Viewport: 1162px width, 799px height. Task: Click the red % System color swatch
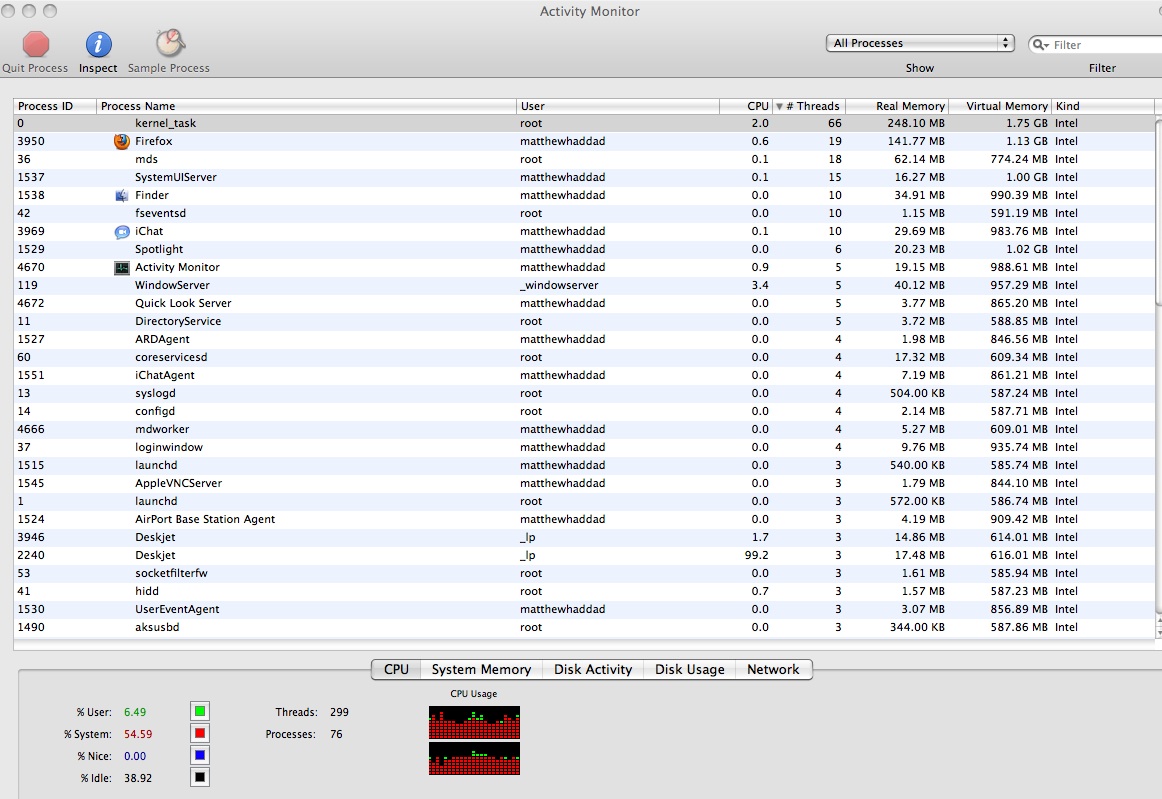(x=200, y=734)
